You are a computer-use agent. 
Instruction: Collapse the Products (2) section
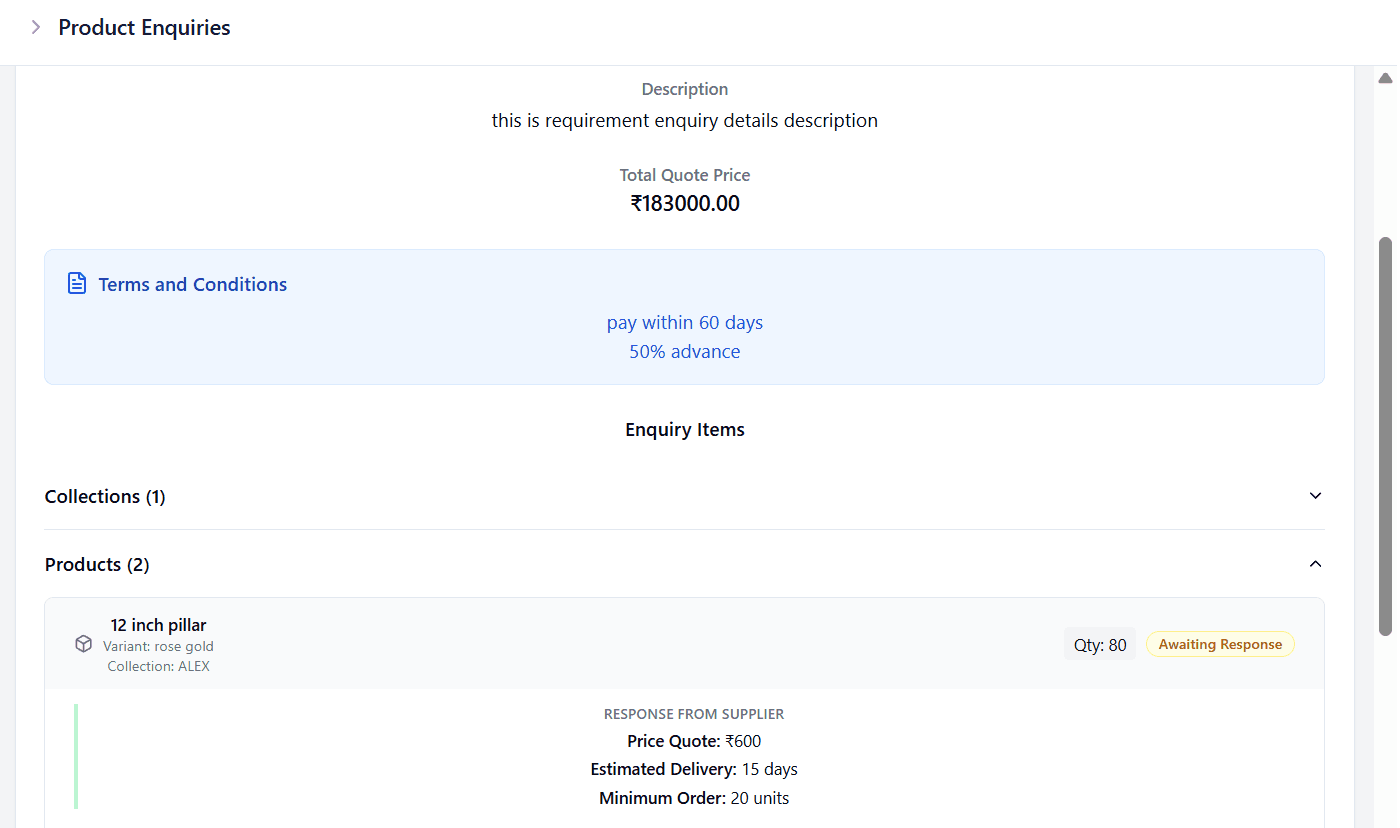(1315, 563)
